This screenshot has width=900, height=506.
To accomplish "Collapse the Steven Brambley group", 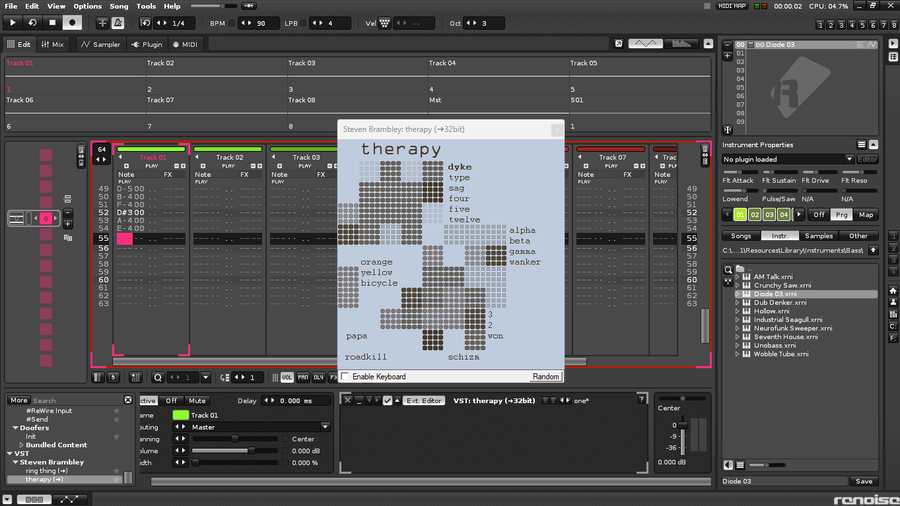I will point(15,462).
